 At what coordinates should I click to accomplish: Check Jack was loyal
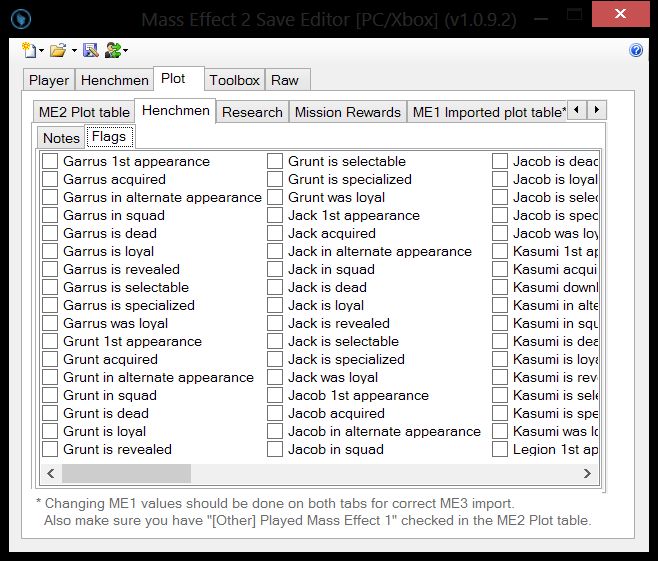(x=275, y=378)
